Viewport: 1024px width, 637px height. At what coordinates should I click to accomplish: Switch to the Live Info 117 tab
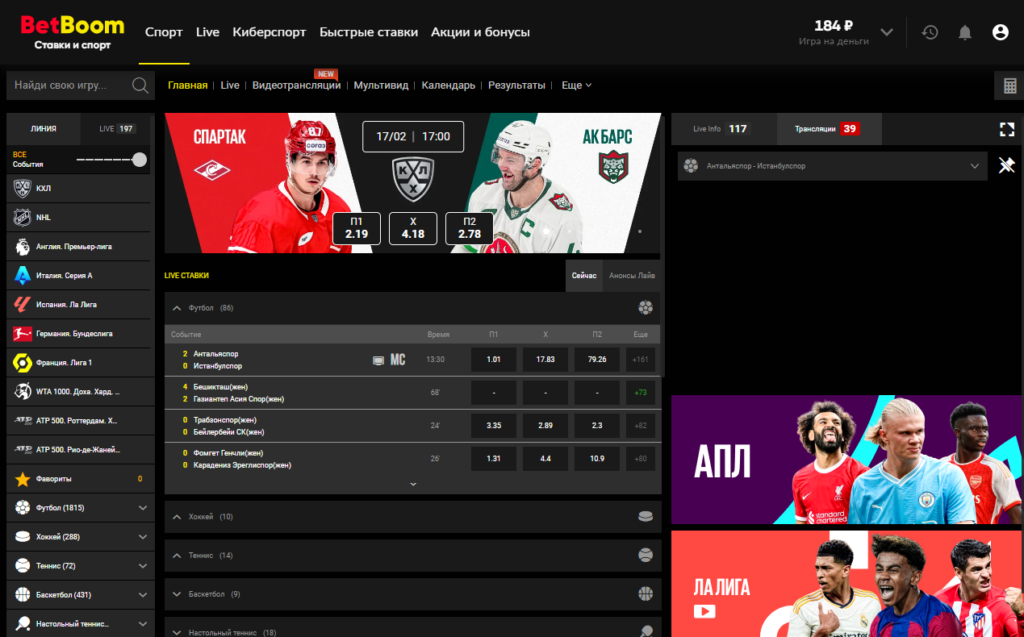click(724, 129)
